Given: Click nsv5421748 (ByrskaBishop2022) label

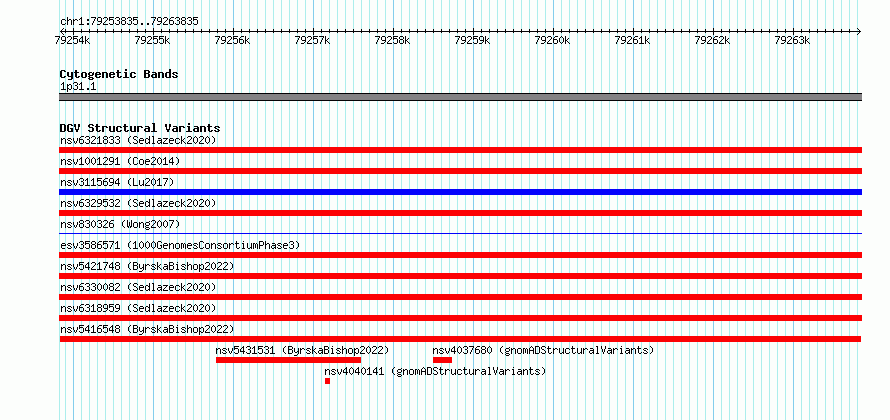Looking at the screenshot, I should click(x=147, y=266).
